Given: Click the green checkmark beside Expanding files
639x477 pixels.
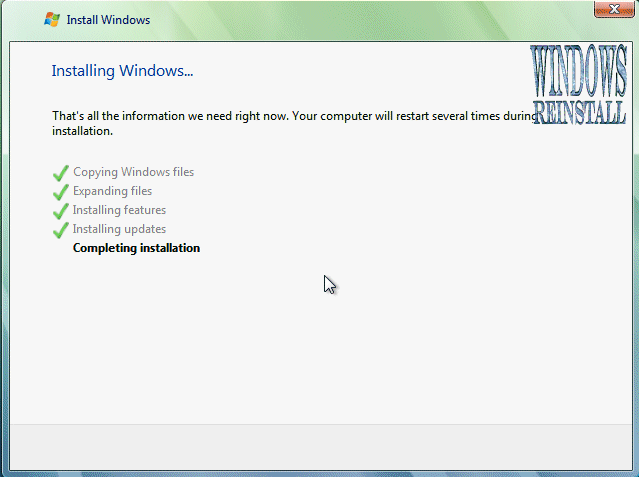Looking at the screenshot, I should [61, 192].
